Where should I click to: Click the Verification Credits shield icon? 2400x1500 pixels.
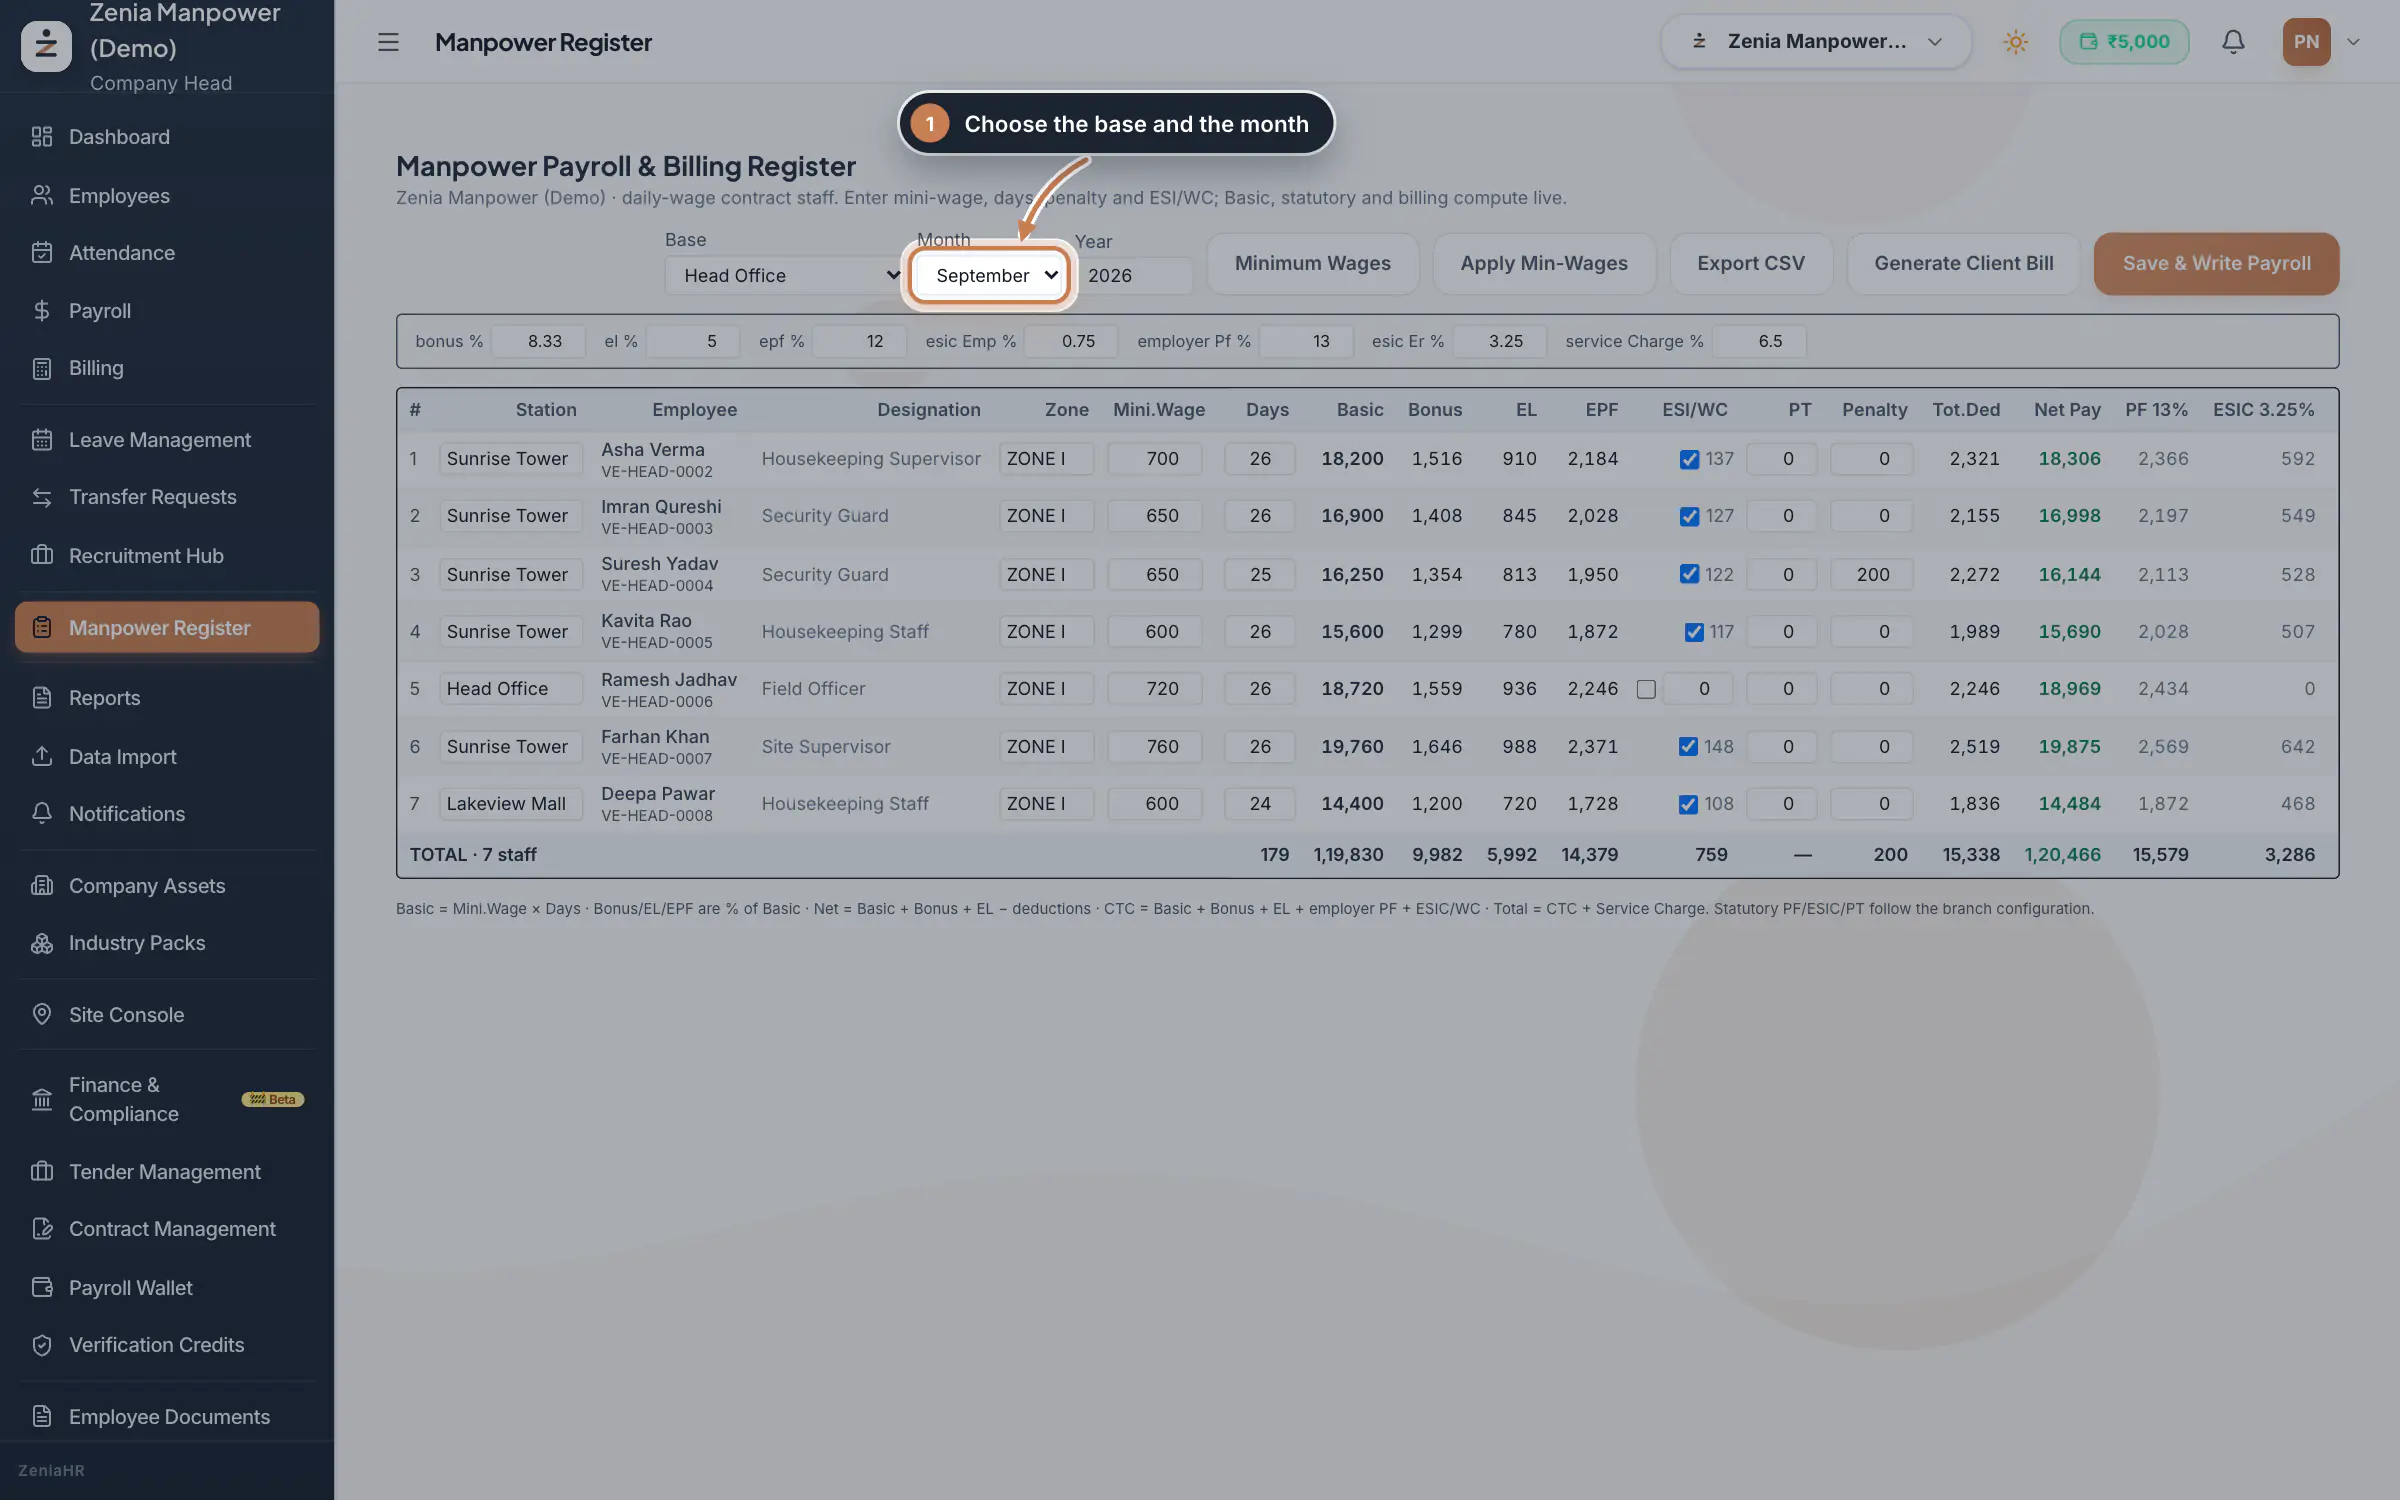[41, 1345]
